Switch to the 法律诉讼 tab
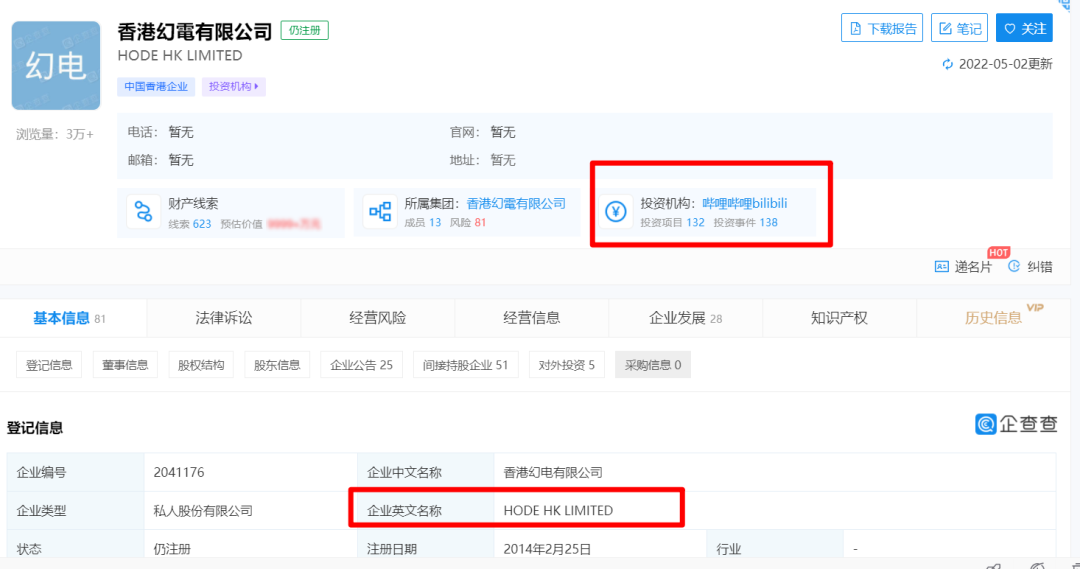The height and width of the screenshot is (569, 1080). click(x=224, y=318)
